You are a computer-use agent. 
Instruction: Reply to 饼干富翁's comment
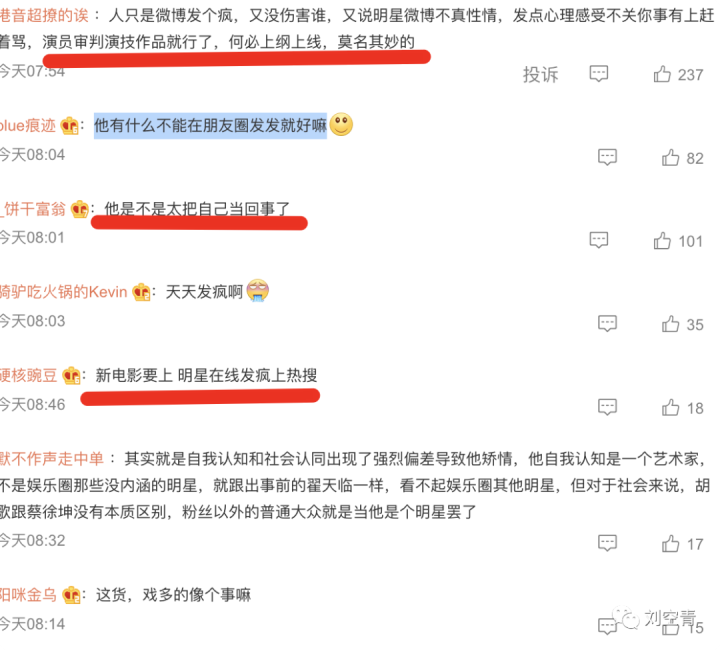pyautogui.click(x=599, y=241)
